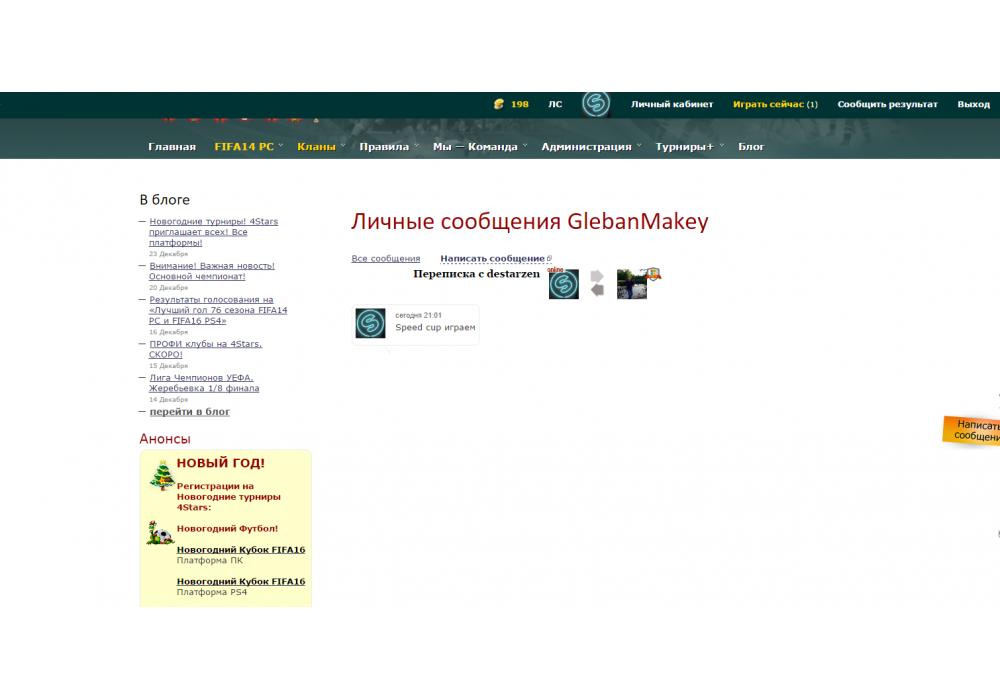
Task: Click Выход to log out
Action: (973, 104)
